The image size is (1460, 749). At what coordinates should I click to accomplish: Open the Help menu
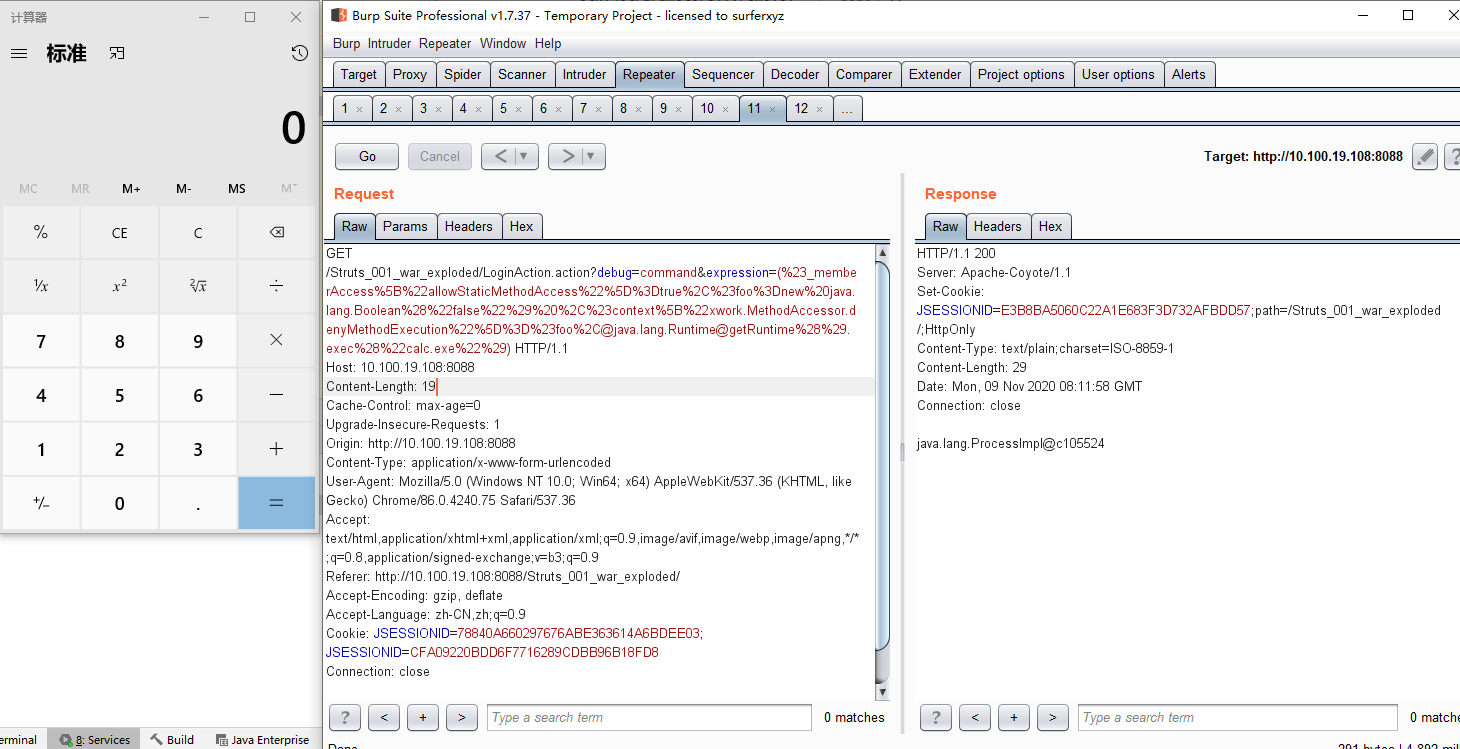[548, 43]
